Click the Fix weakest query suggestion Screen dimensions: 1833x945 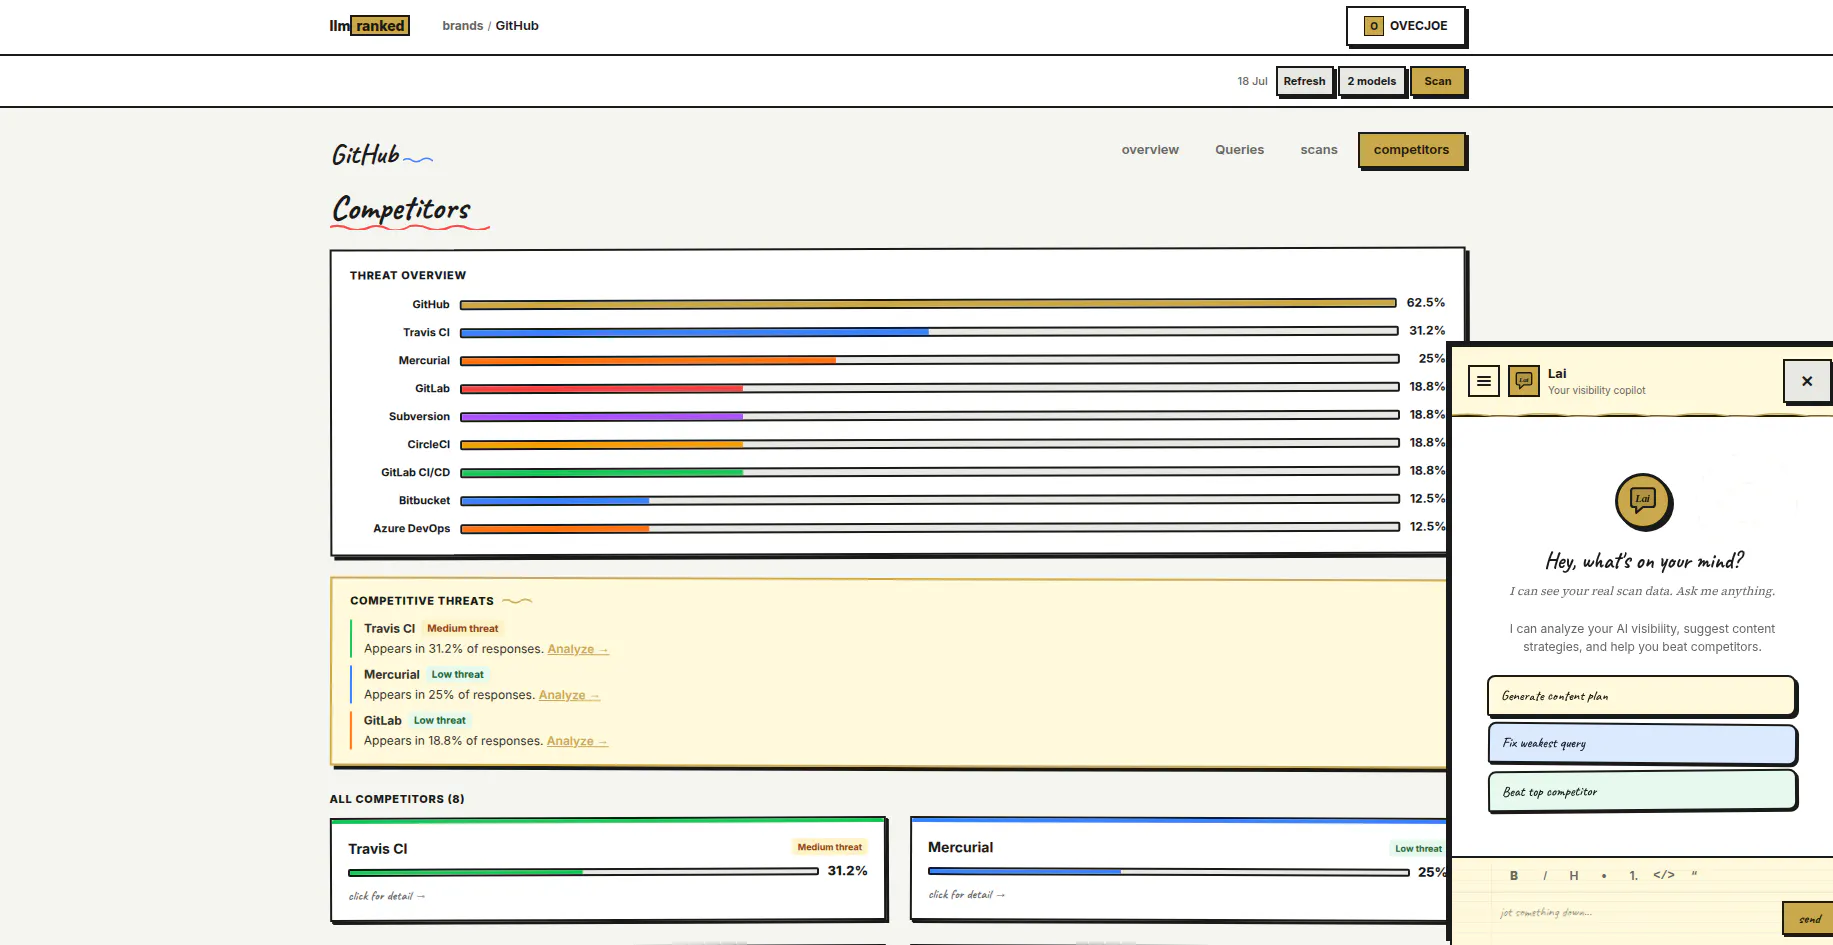1641,743
